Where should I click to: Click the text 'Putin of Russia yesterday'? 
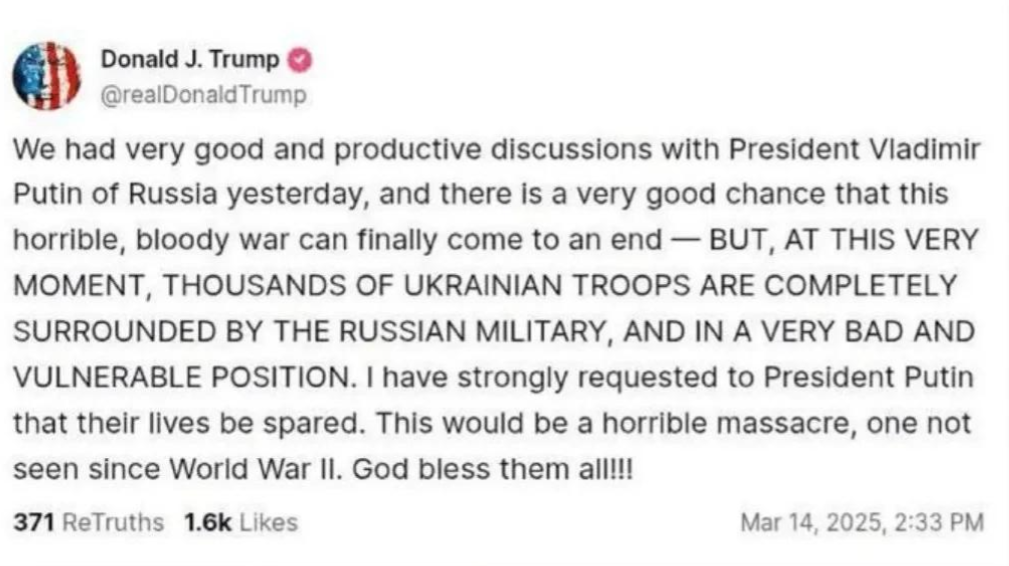pyautogui.click(x=191, y=194)
